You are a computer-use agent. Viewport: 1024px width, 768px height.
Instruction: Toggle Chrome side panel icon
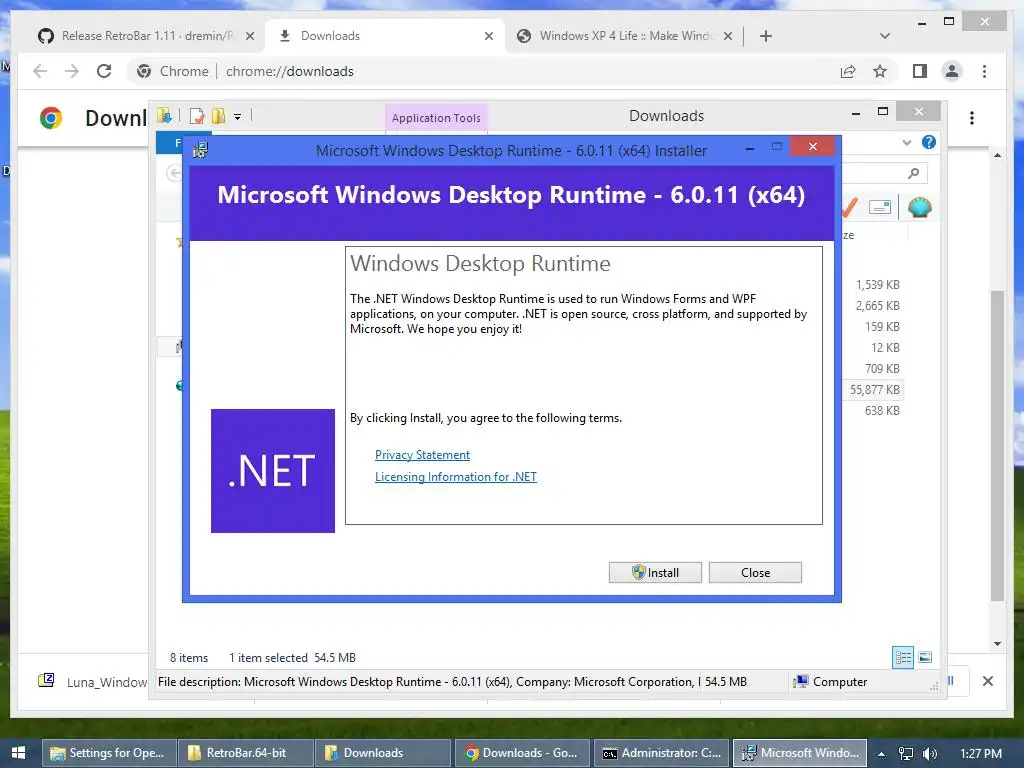coord(920,71)
